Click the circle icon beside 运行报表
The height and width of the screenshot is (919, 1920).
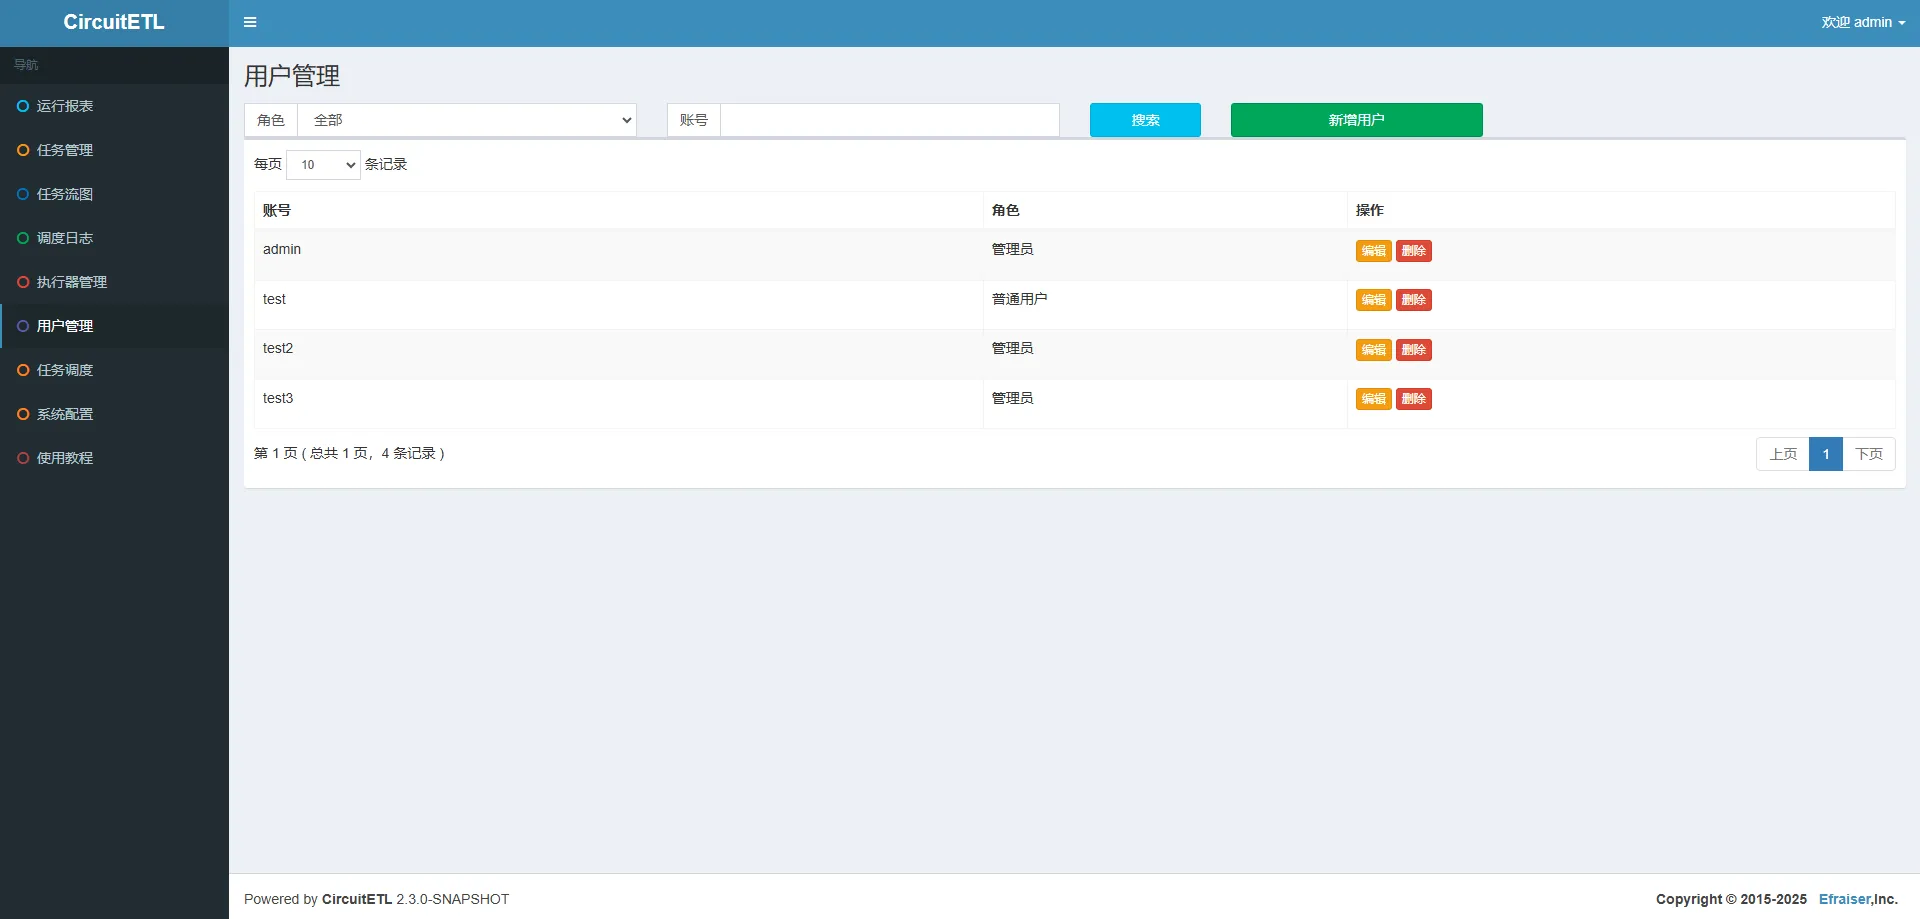point(23,106)
